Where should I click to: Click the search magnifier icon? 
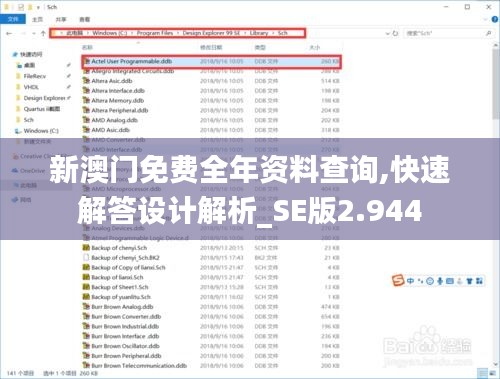click(489, 33)
